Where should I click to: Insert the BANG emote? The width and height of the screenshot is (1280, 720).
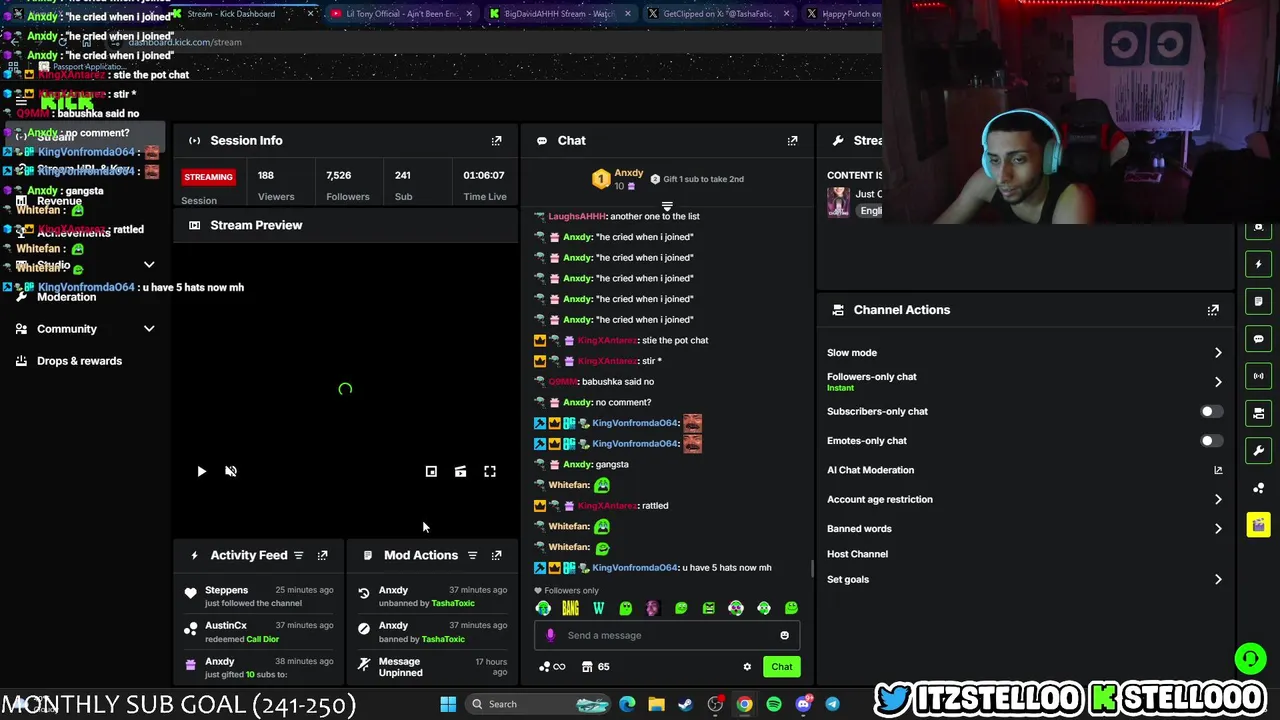(x=570, y=608)
